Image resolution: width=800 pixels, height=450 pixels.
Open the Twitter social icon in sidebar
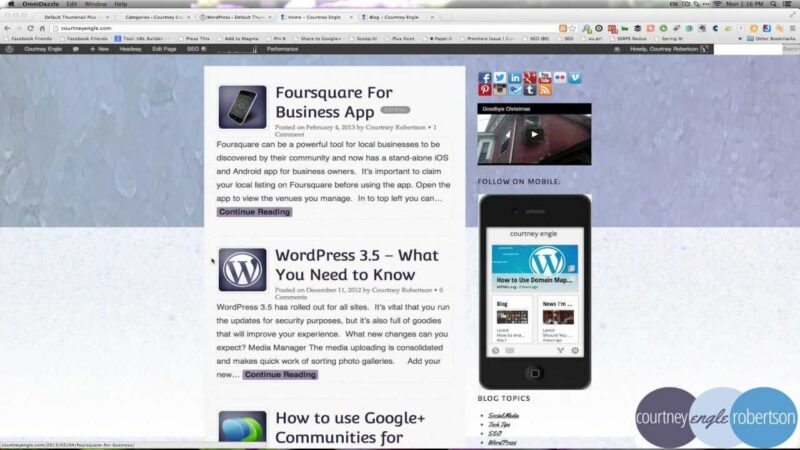[x=499, y=78]
